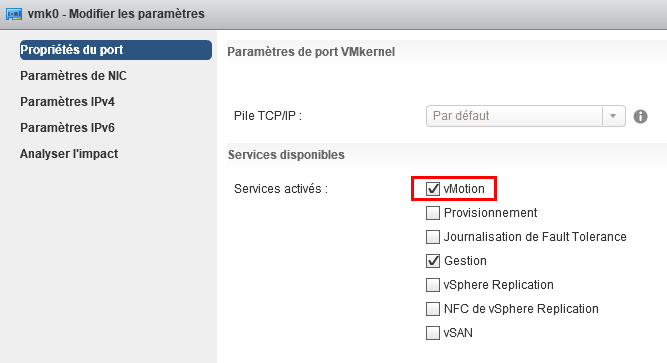667x363 pixels.
Task: Uncheck the Gestion service checkbox
Action: coord(433,260)
